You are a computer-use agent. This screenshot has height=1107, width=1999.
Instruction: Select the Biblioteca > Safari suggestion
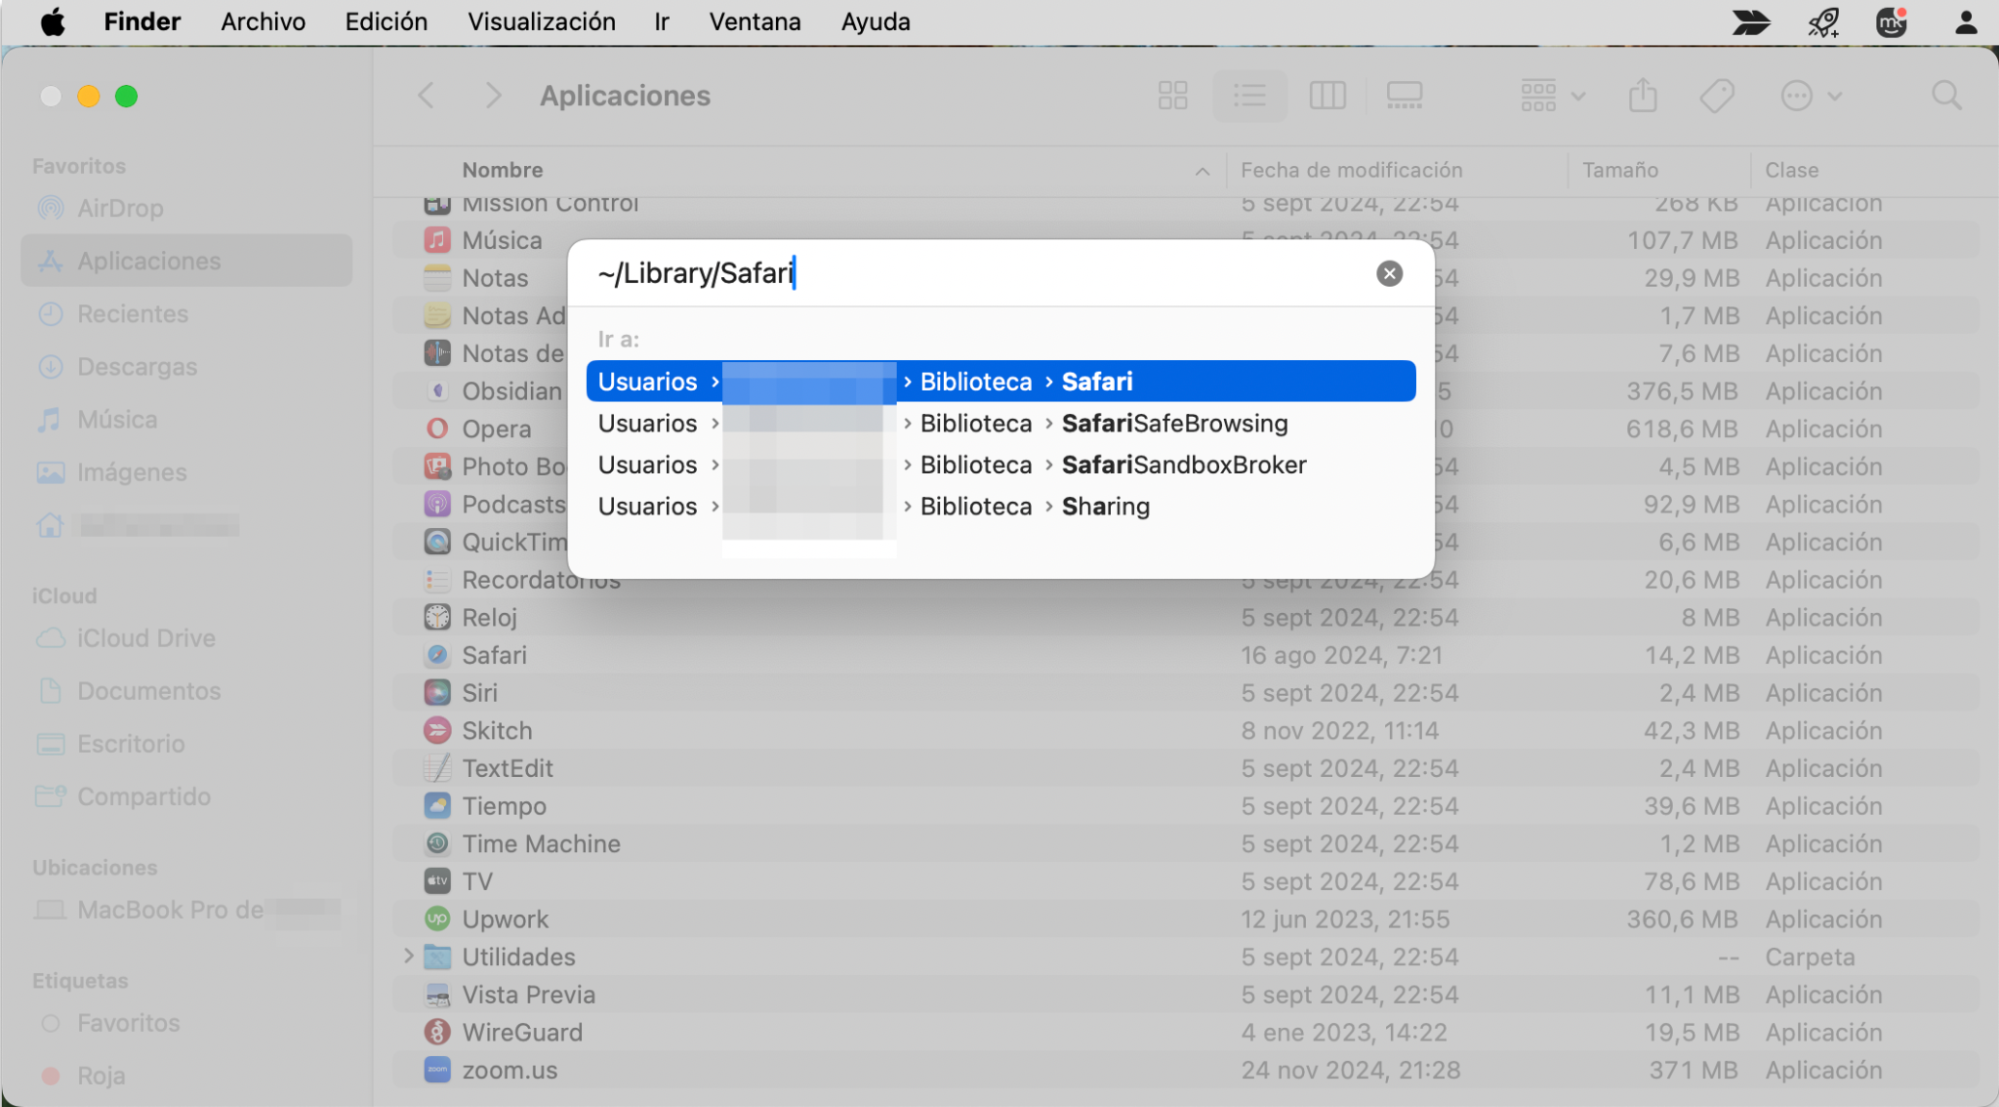pos(1001,381)
